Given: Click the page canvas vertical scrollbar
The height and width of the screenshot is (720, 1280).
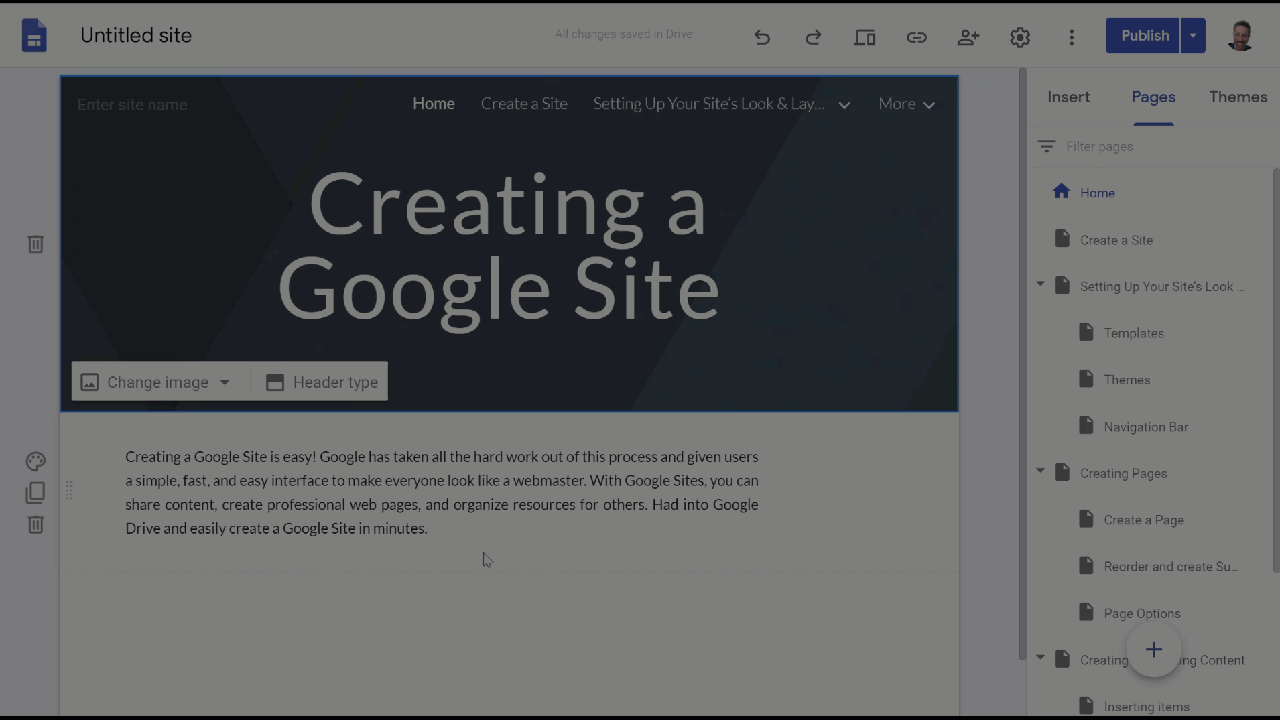Looking at the screenshot, I should pyautogui.click(x=1022, y=364).
